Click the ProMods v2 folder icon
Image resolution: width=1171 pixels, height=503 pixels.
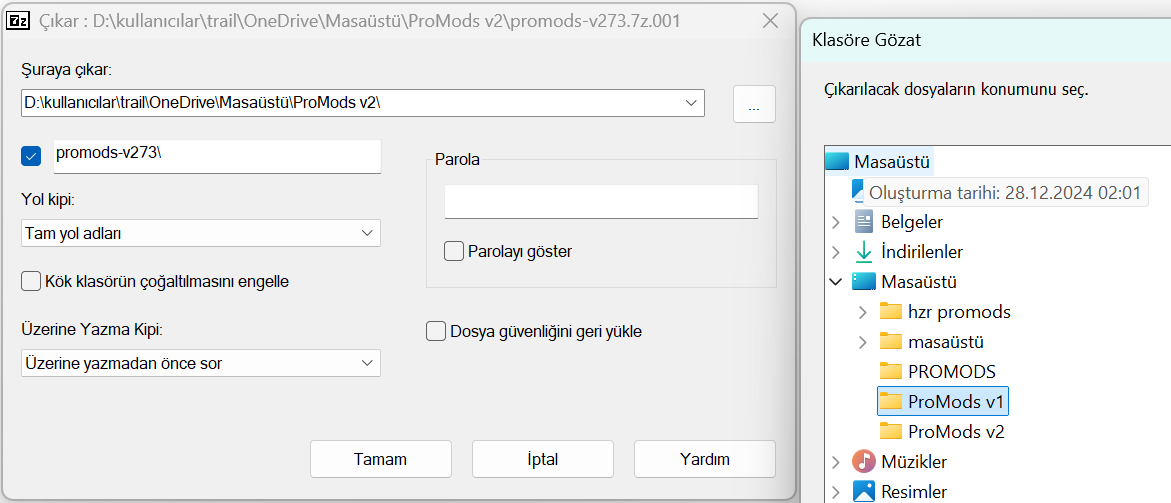[891, 431]
